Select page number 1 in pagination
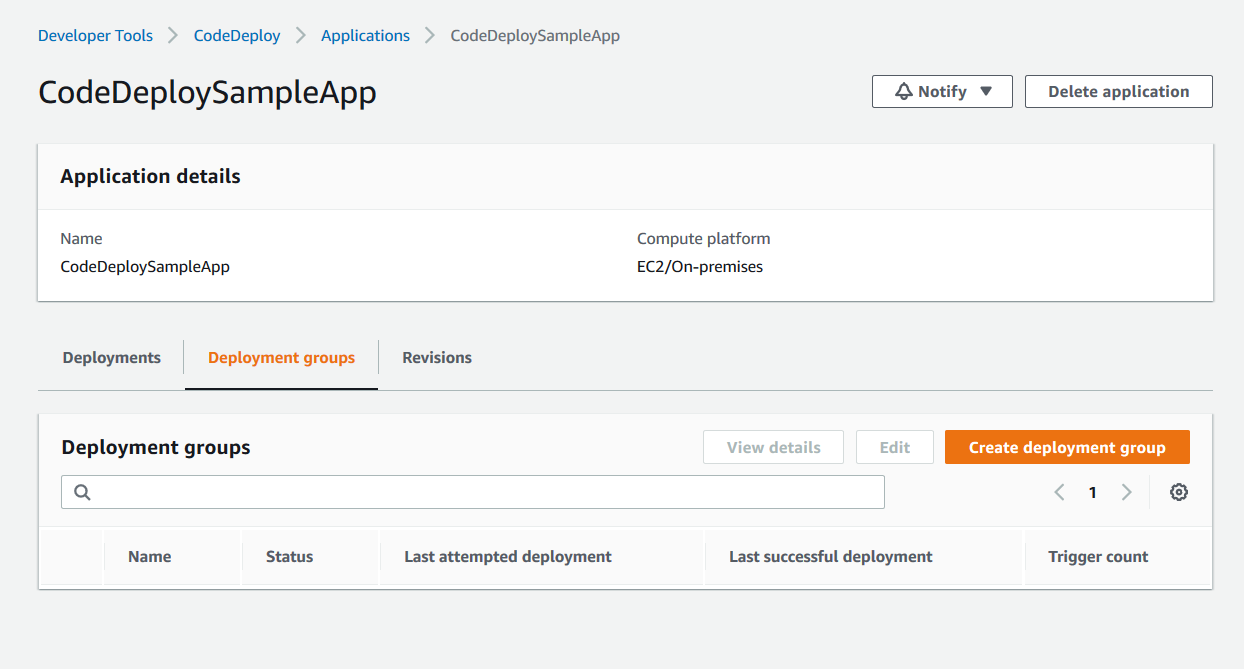This screenshot has width=1244, height=669. point(1093,492)
